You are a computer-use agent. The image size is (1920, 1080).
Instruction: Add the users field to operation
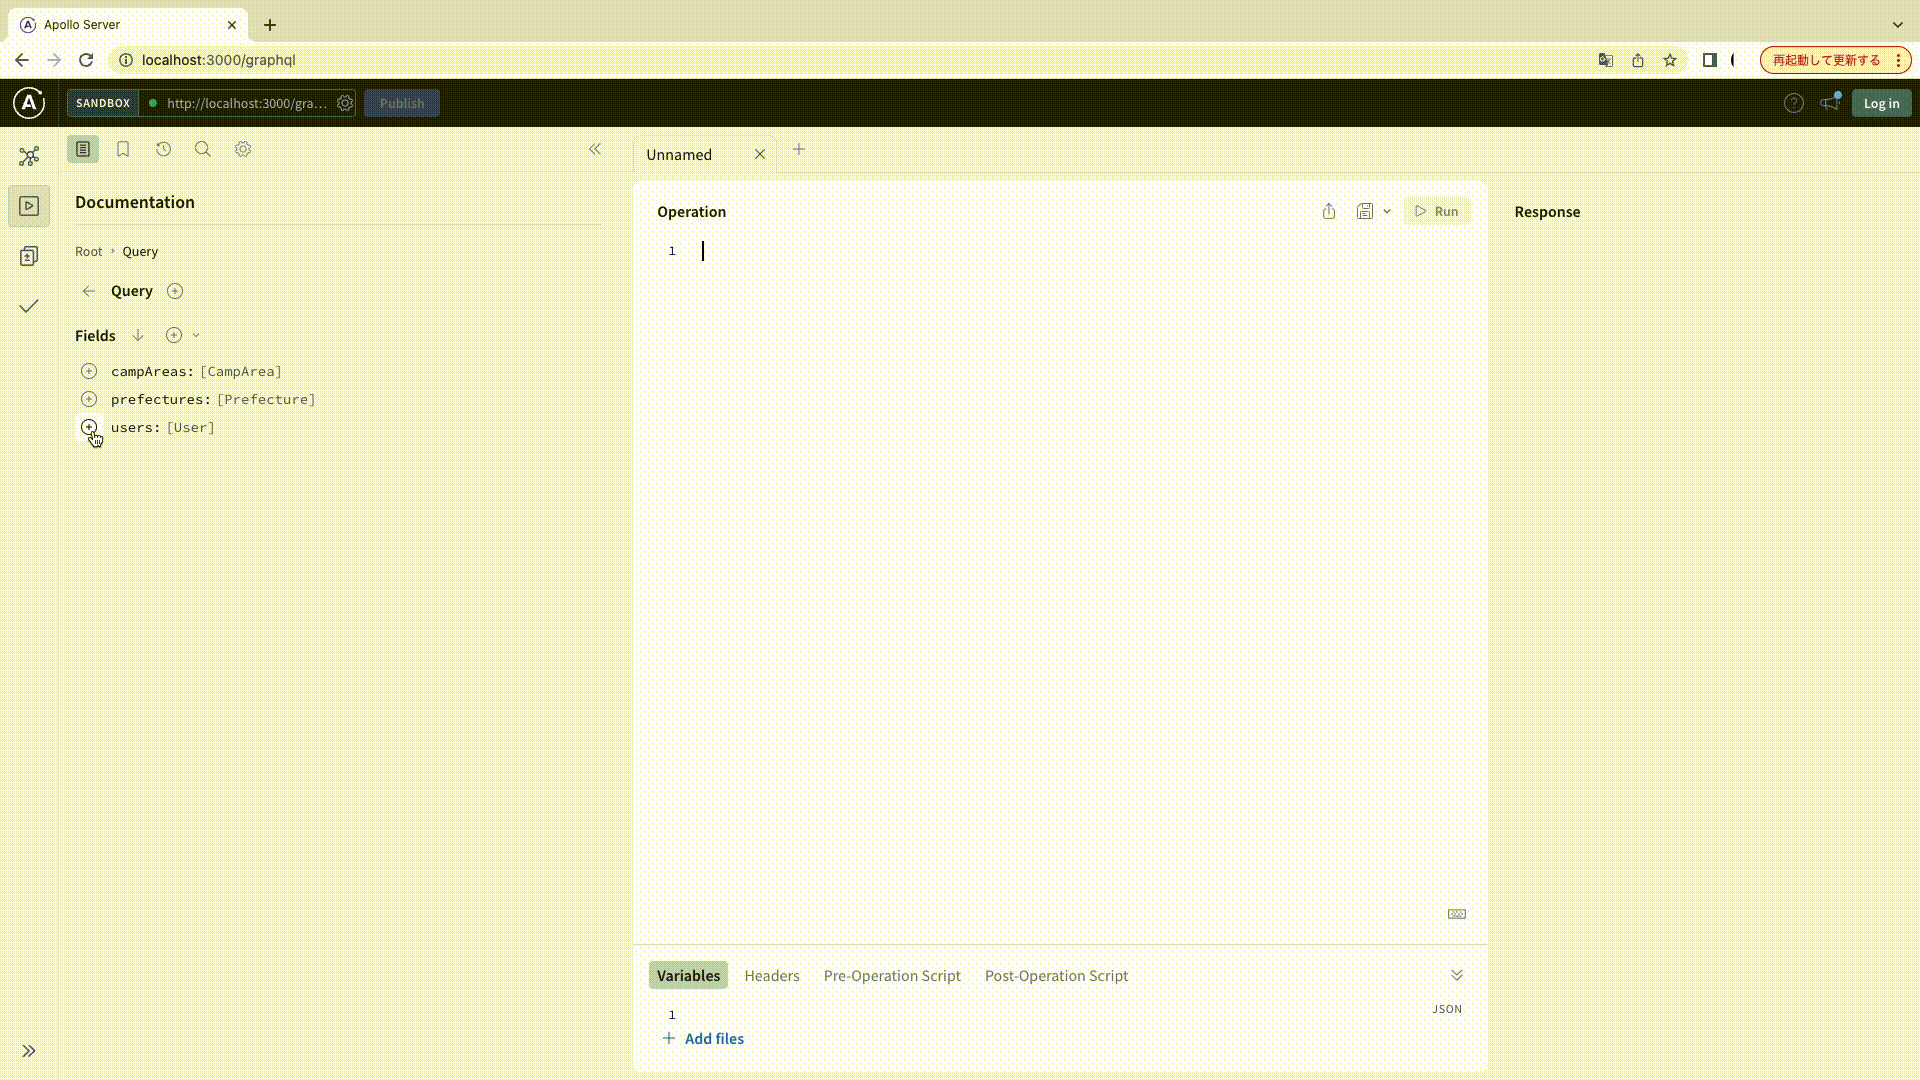pos(89,427)
